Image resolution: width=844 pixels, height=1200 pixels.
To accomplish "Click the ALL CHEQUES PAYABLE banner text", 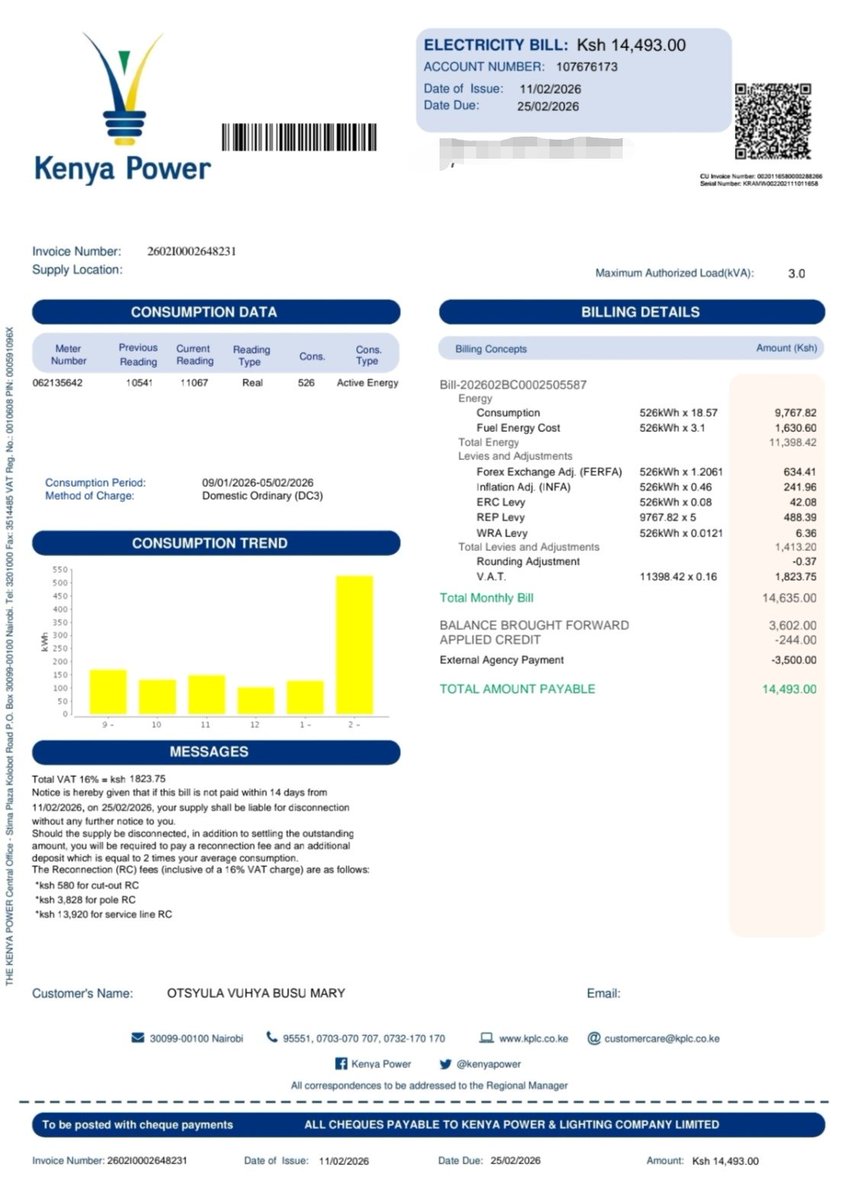I will 511,1125.
